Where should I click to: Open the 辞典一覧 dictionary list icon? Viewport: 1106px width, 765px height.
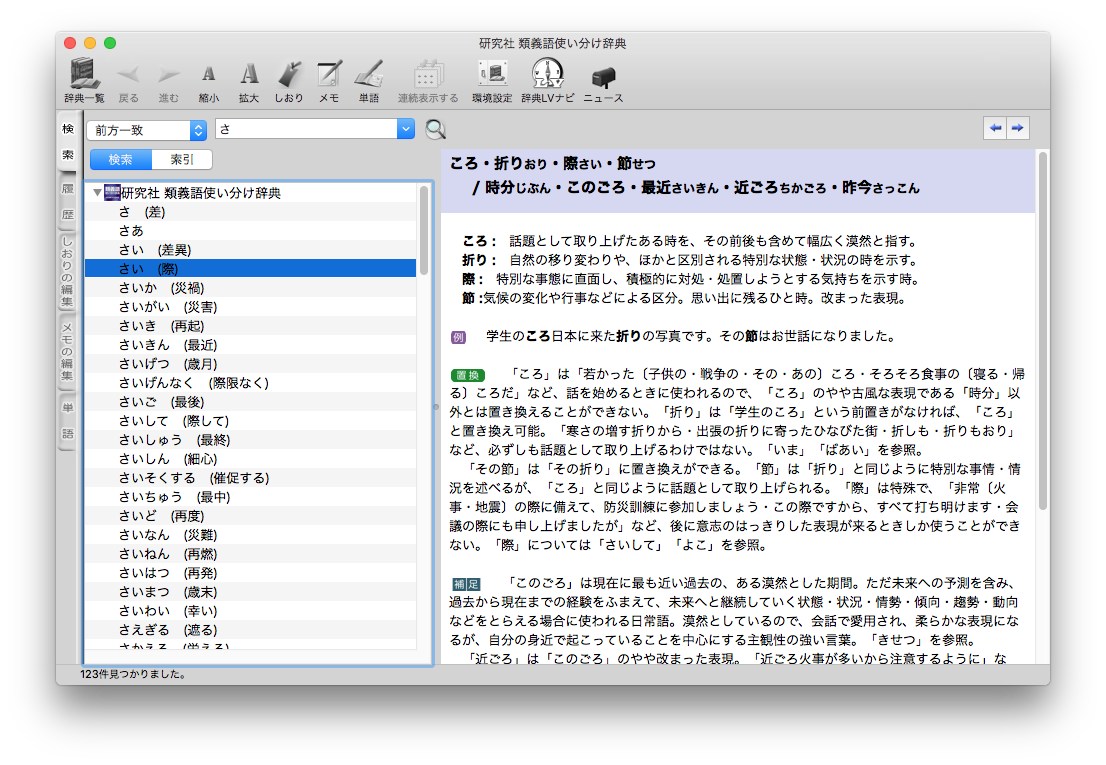click(x=84, y=74)
